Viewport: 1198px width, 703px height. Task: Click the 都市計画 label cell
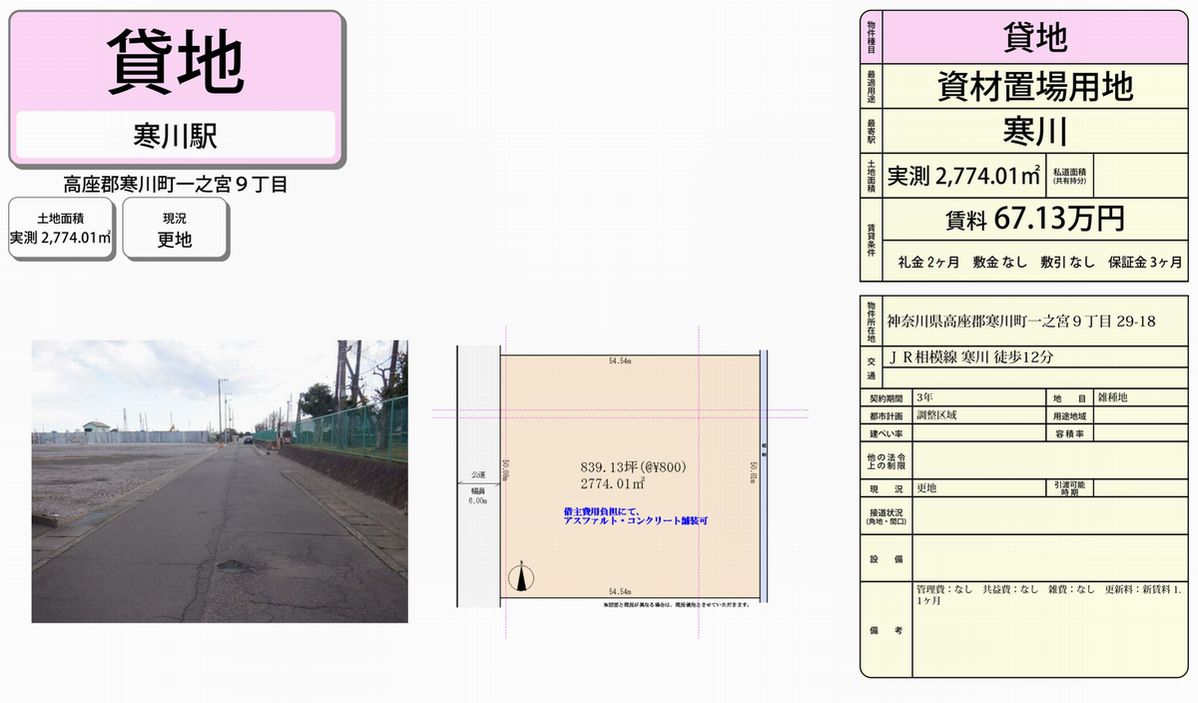pyautogui.click(x=886, y=416)
